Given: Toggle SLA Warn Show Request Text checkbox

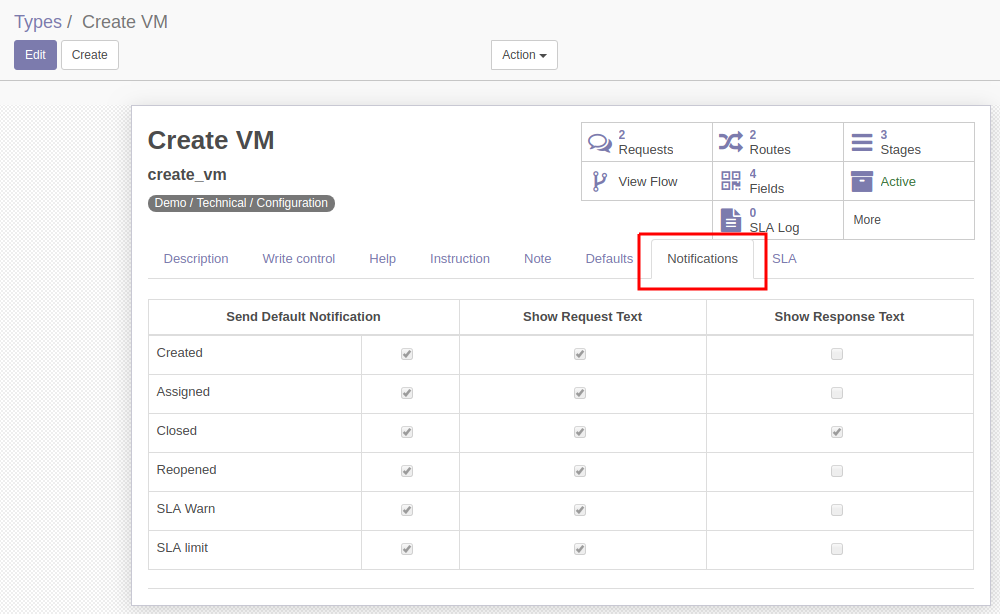Looking at the screenshot, I should [x=580, y=509].
